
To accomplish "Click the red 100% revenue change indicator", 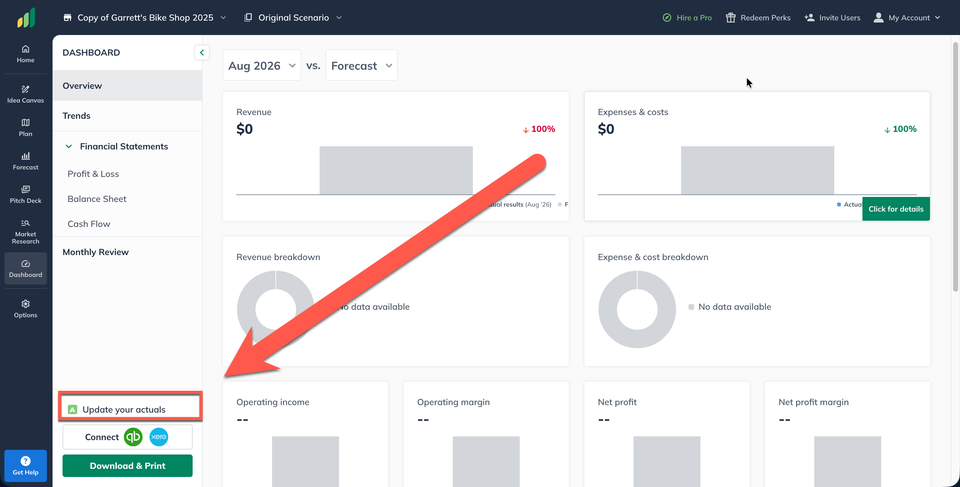I will [x=539, y=129].
